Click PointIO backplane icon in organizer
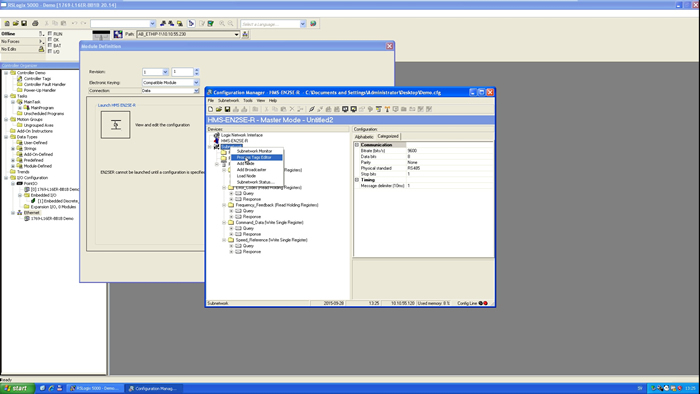The height and width of the screenshot is (394, 700). coord(20,183)
